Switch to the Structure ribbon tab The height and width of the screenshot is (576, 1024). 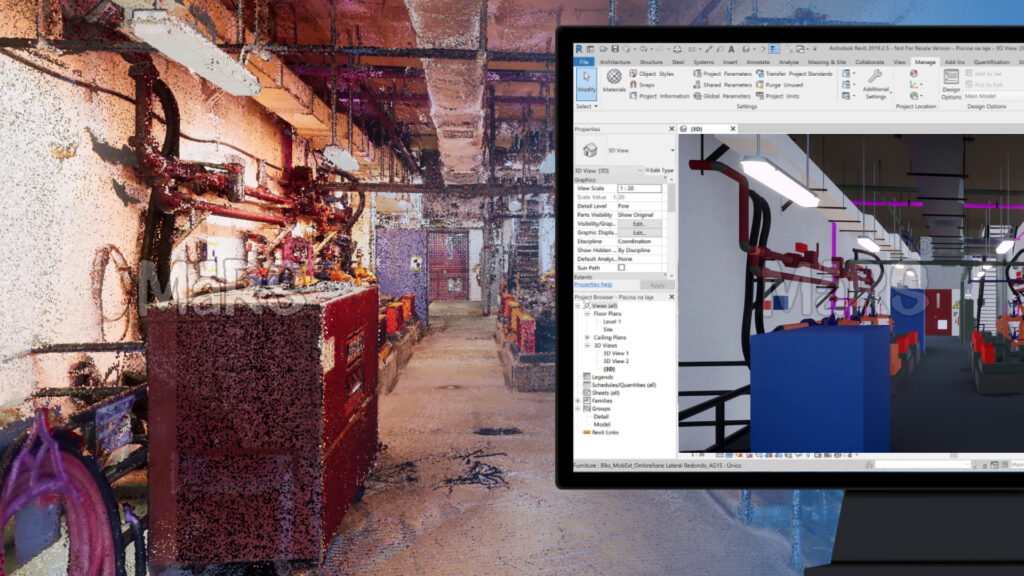[x=650, y=62]
